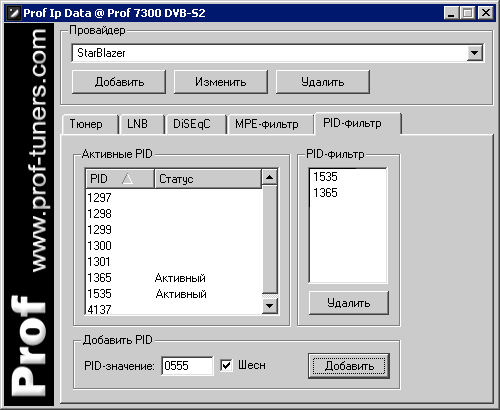Viewport: 500px width, 410px height.
Task: Open the LNB tab
Action: 137,124
